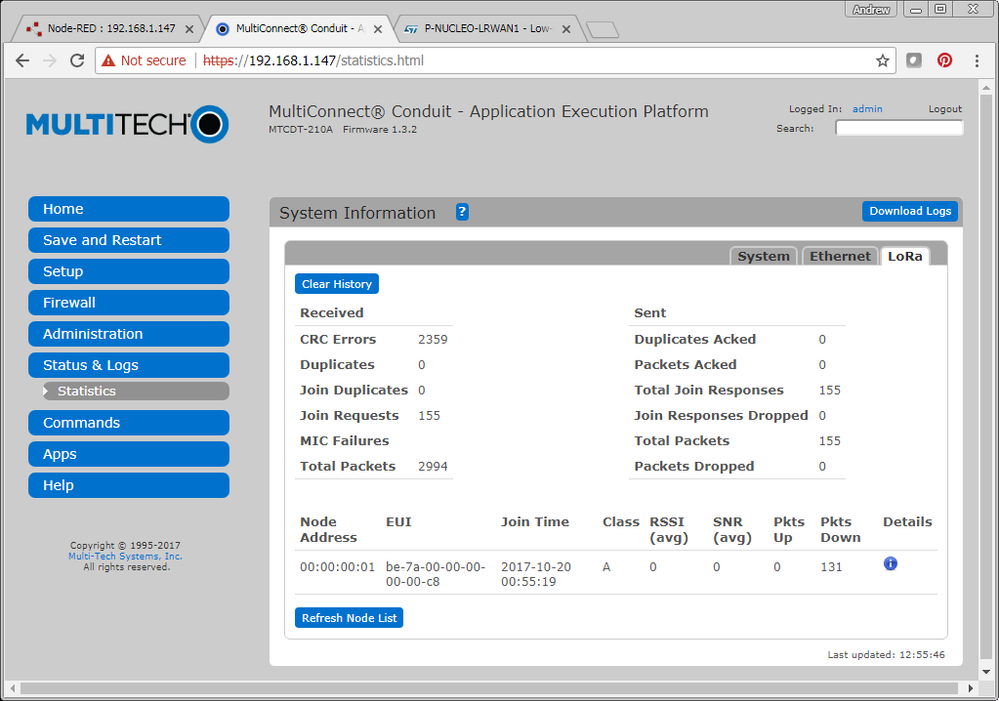Open Save and Restart

[129, 240]
